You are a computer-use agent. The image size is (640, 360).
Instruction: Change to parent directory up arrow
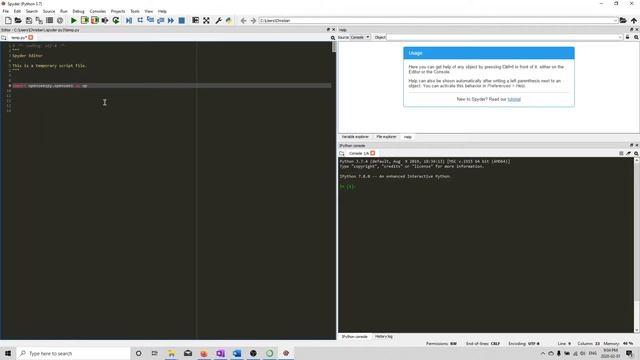pos(633,20)
